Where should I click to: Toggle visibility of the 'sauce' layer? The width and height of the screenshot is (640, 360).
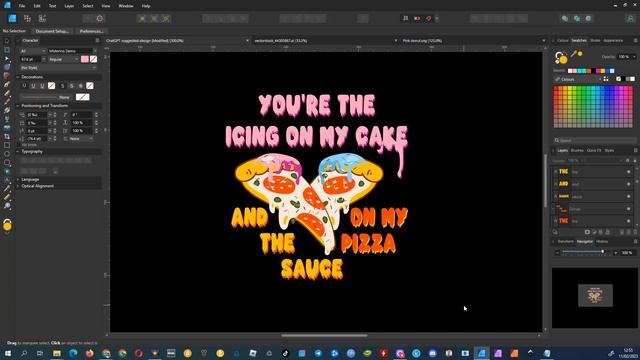point(629,196)
